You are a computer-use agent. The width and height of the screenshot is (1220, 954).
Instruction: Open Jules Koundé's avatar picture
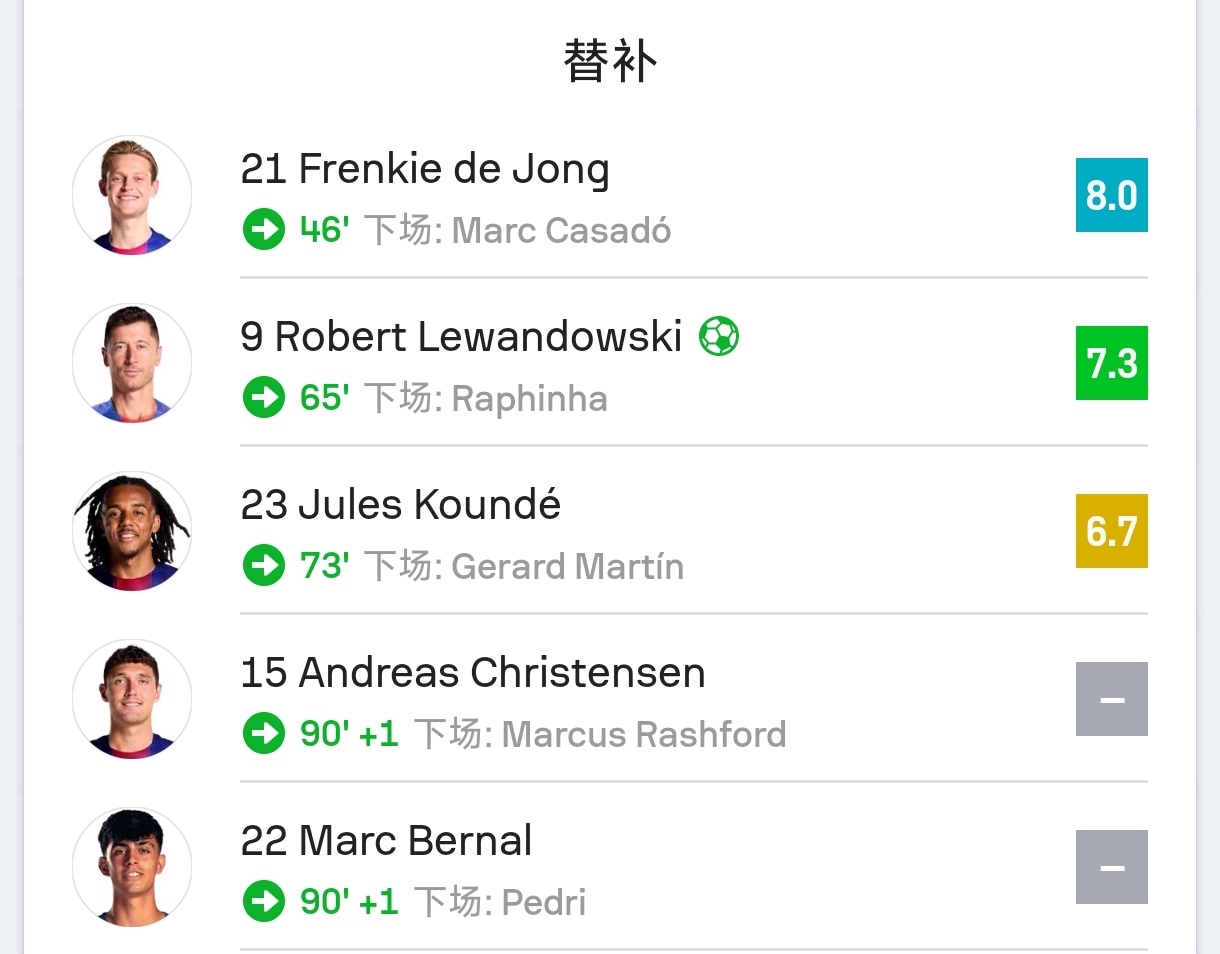(x=132, y=531)
